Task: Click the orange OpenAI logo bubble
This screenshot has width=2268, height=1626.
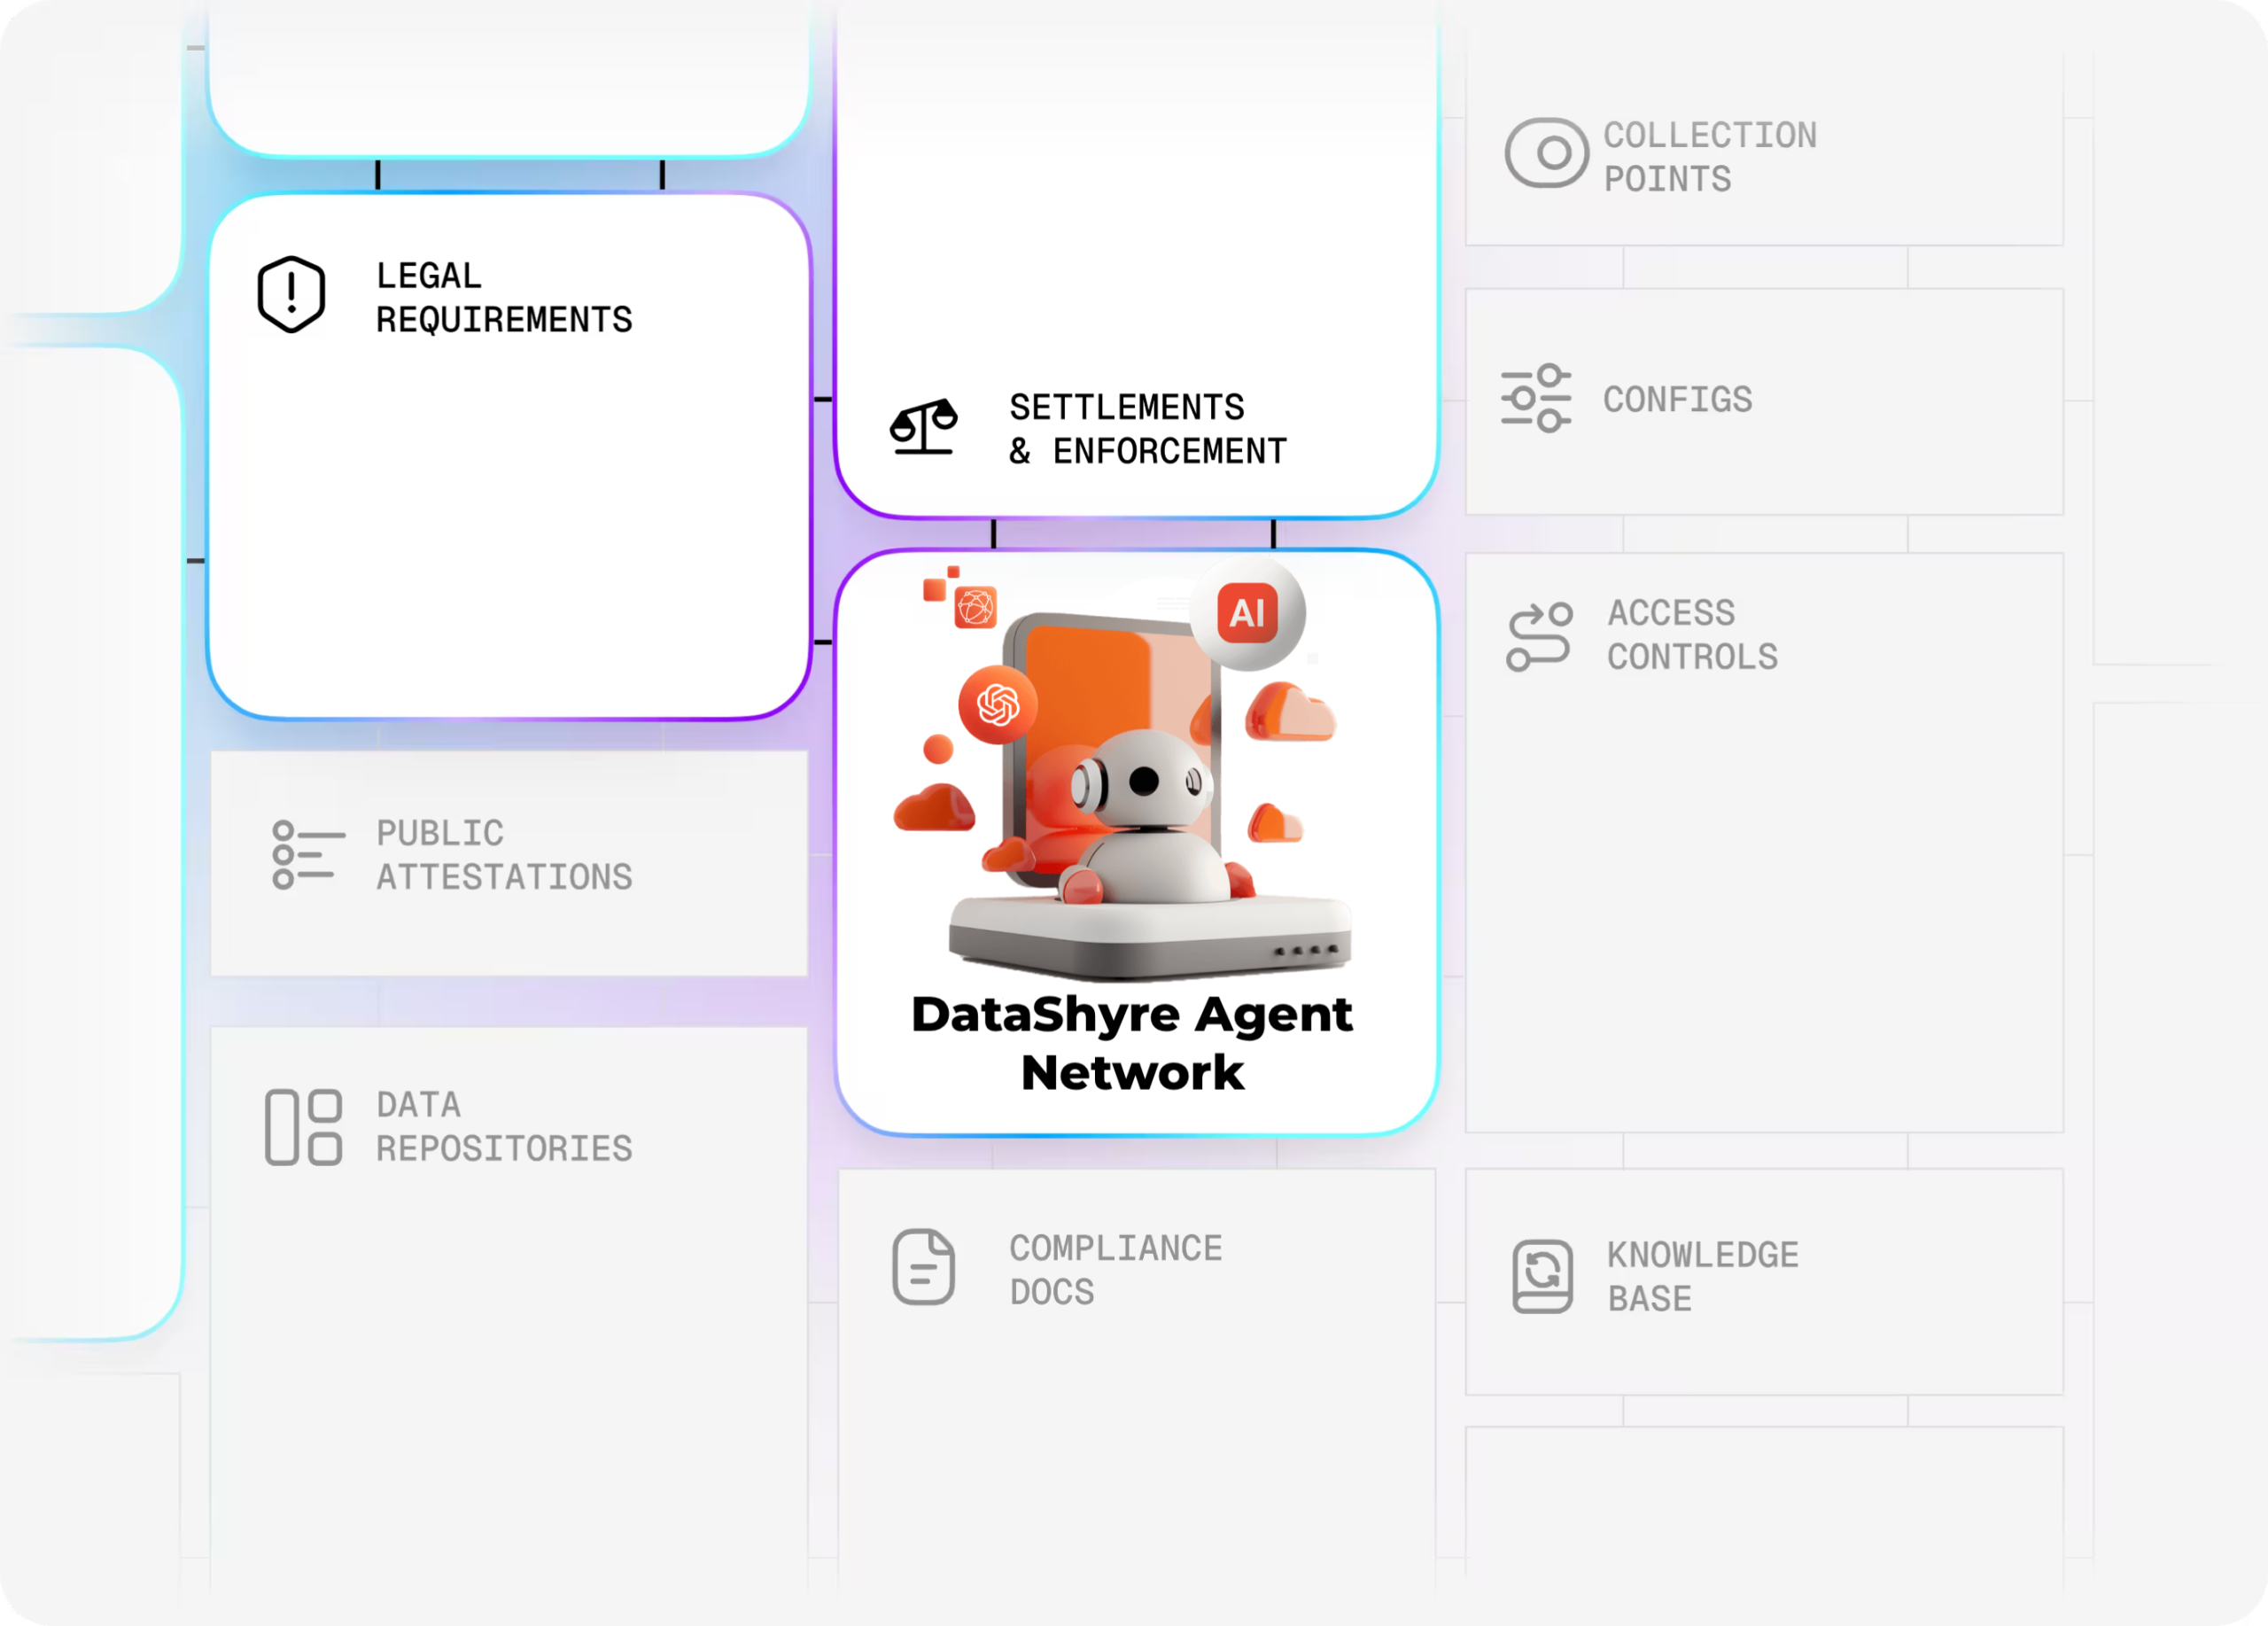Action: [x=997, y=705]
